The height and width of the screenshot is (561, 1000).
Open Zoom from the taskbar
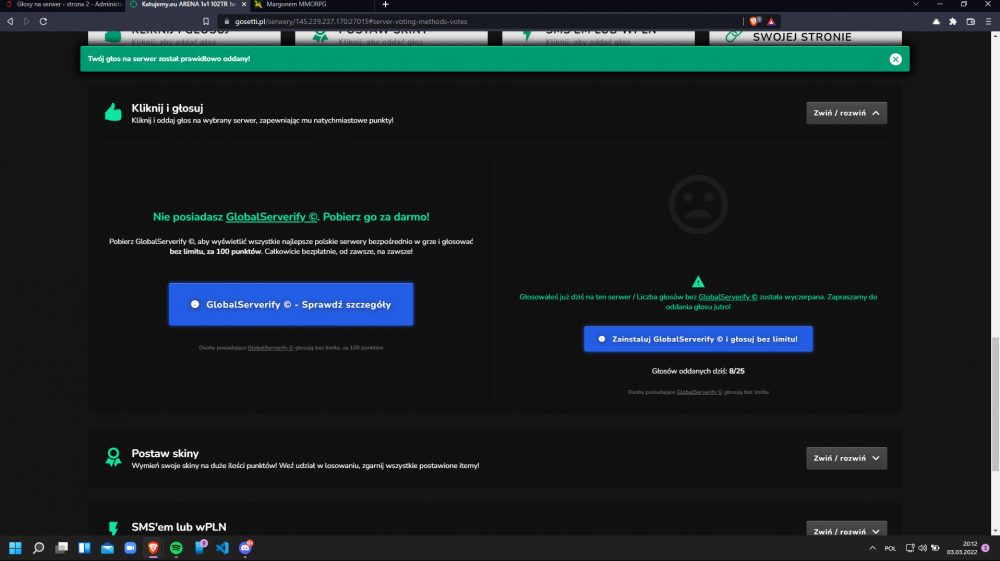point(130,548)
